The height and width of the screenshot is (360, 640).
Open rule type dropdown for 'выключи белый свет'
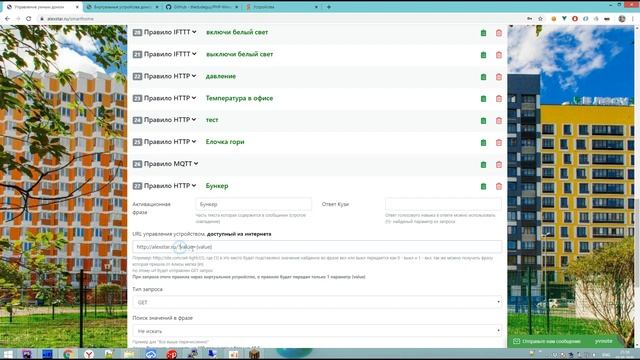(x=170, y=54)
